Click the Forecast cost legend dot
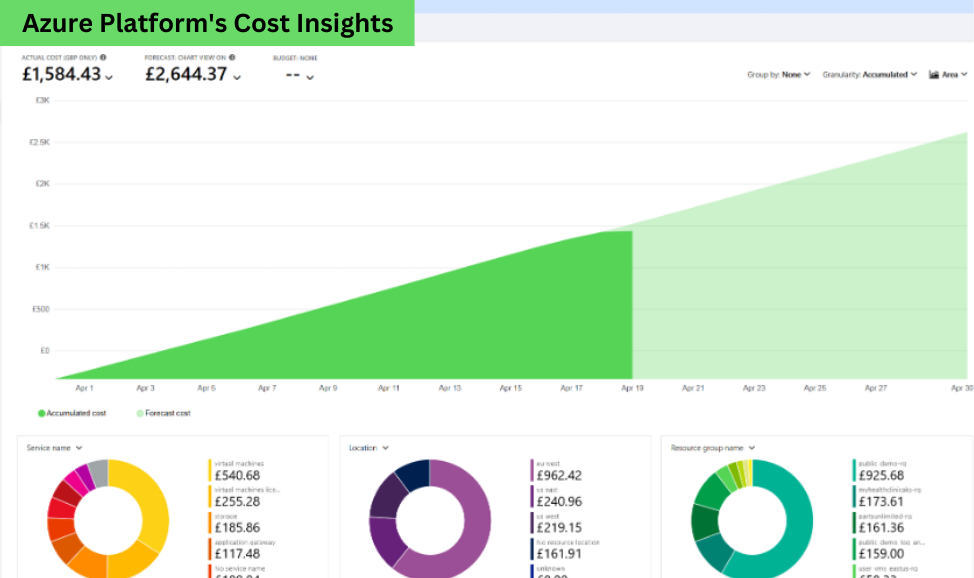This screenshot has width=974, height=578. [140, 413]
